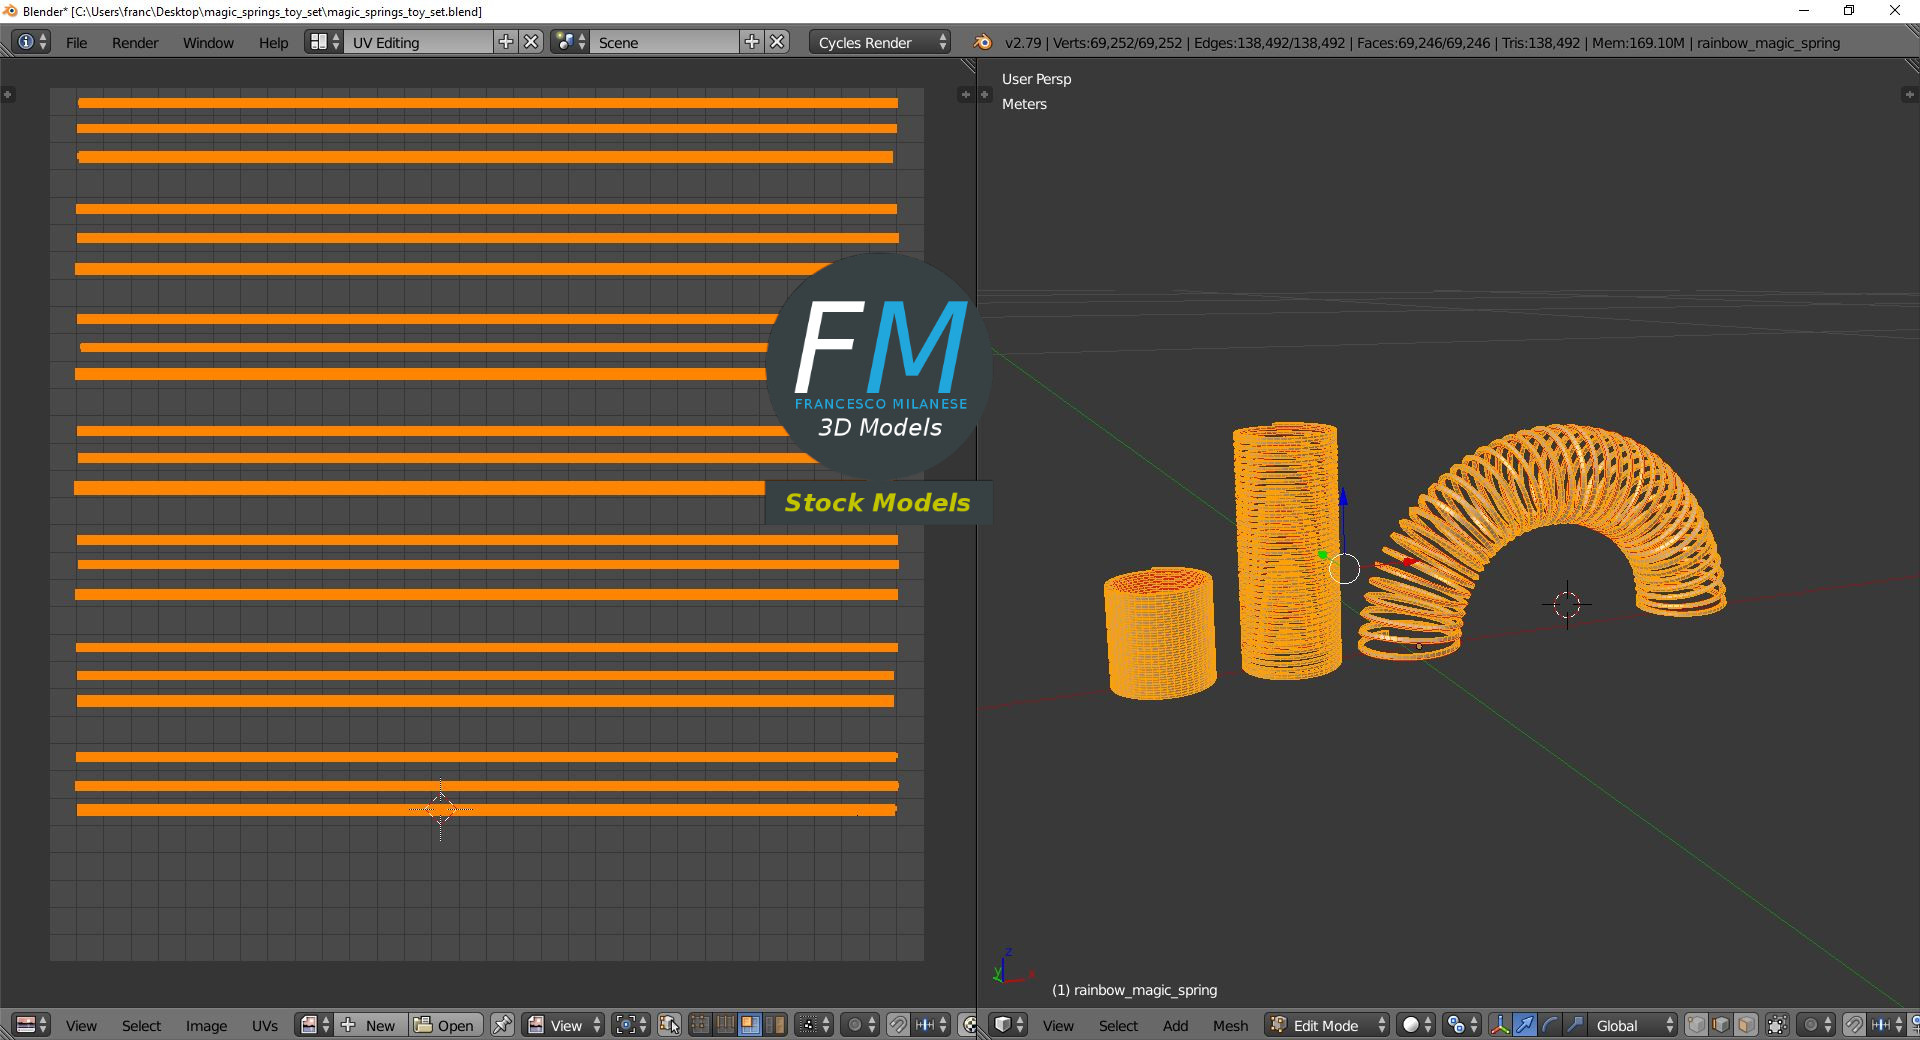Open the UVs menu

pos(265,1026)
